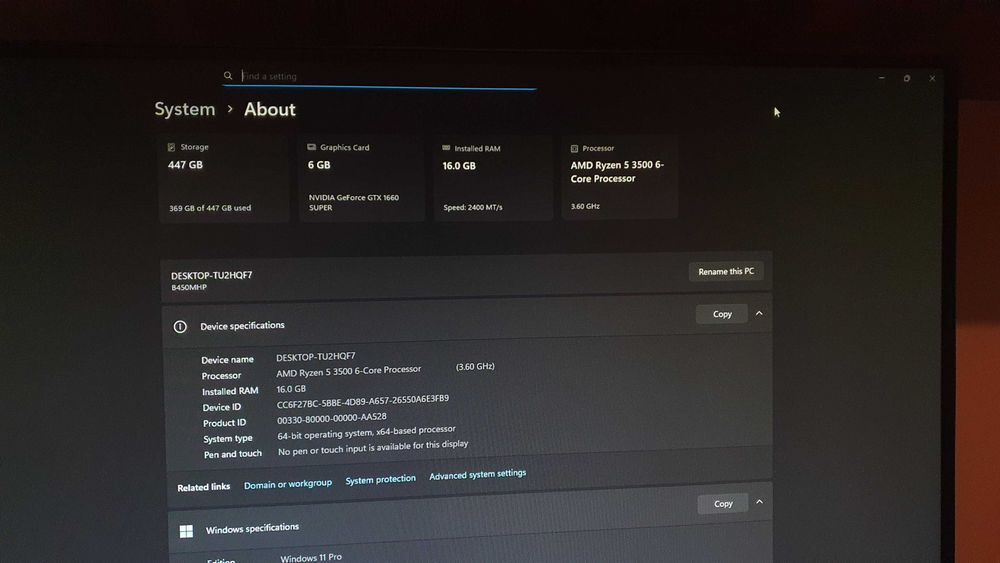Screen dimensions: 1000x563
Task: Click the Installed RAM card icon
Action: (x=446, y=148)
